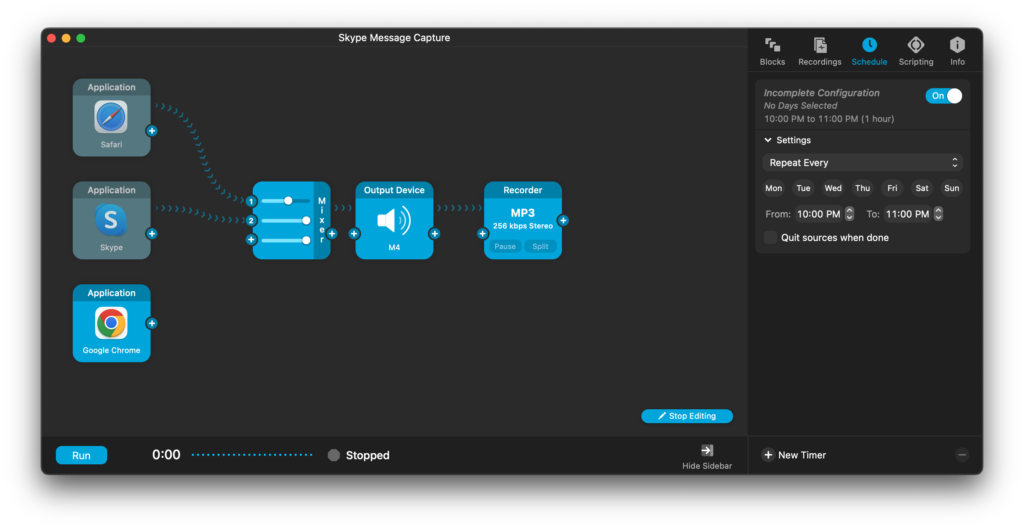The image size is (1024, 529).
Task: Click the Recorder Split button
Action: tap(540, 246)
